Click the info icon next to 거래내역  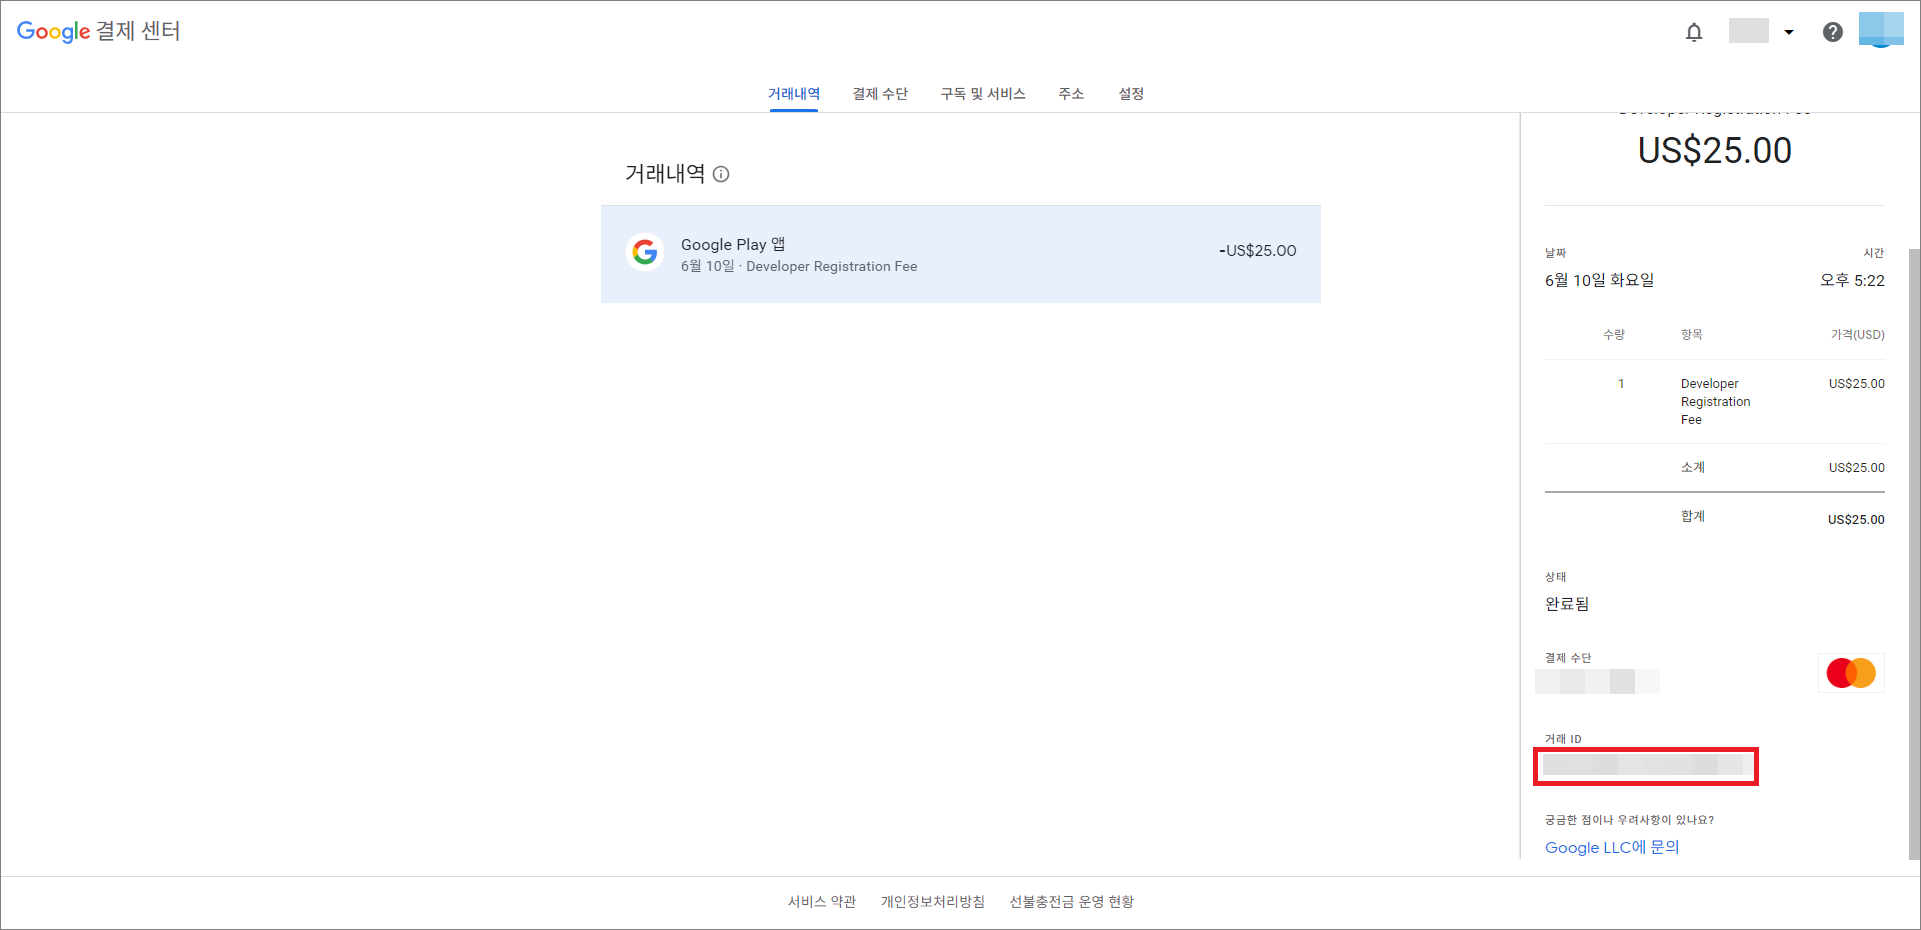pyautogui.click(x=721, y=174)
